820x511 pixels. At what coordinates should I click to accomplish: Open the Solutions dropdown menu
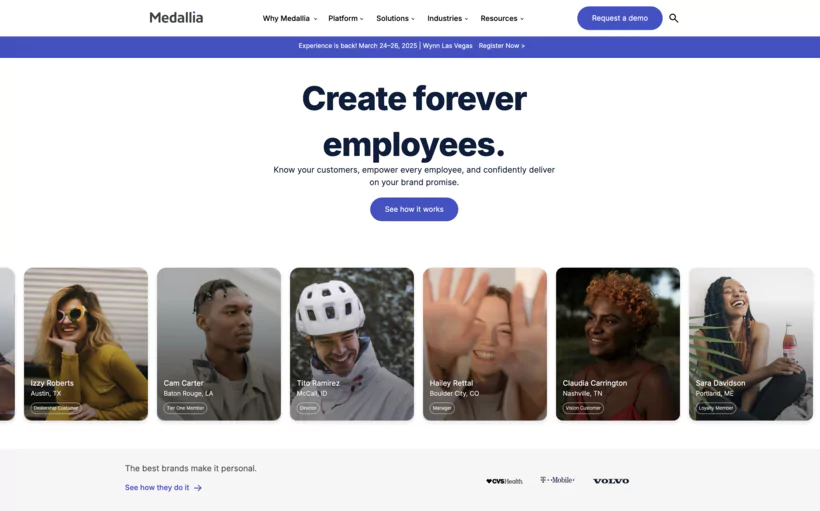click(x=395, y=18)
